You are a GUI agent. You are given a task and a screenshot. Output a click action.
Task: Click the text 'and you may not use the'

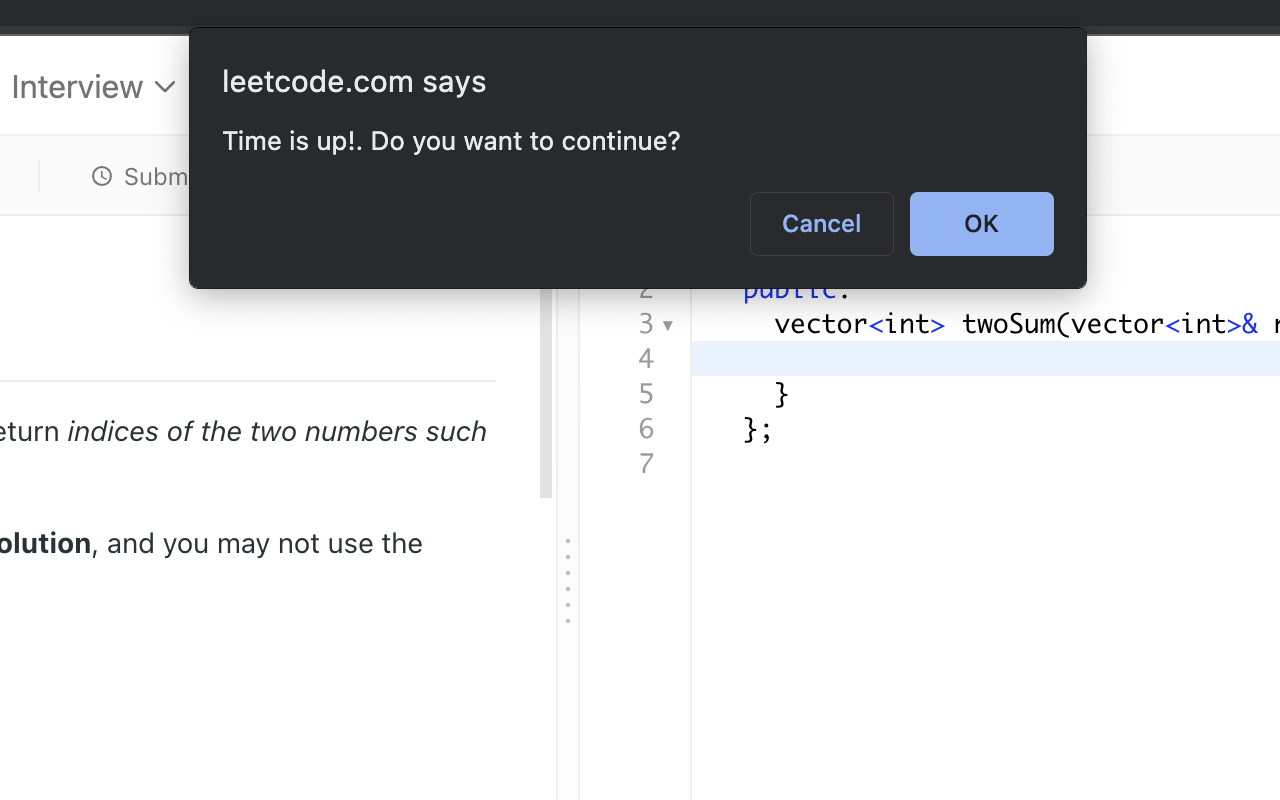265,544
